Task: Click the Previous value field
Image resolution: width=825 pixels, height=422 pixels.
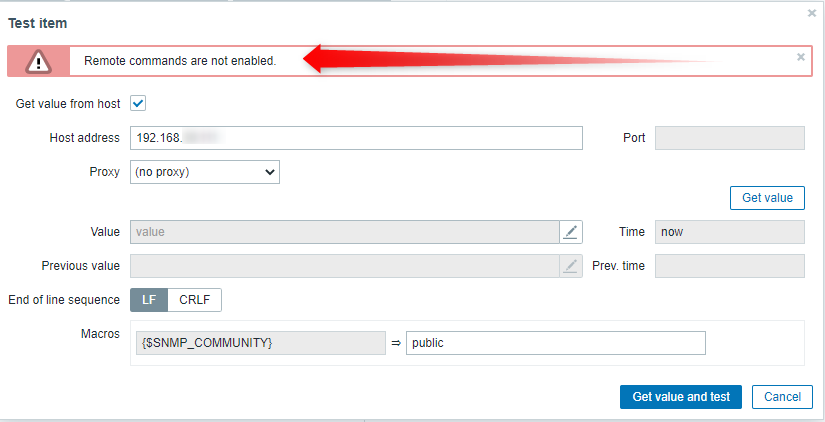Action: point(344,266)
